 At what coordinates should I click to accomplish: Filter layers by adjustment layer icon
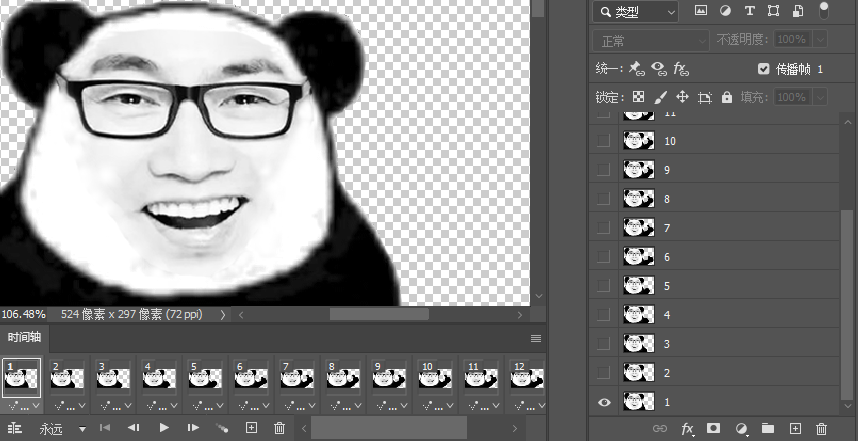point(725,10)
